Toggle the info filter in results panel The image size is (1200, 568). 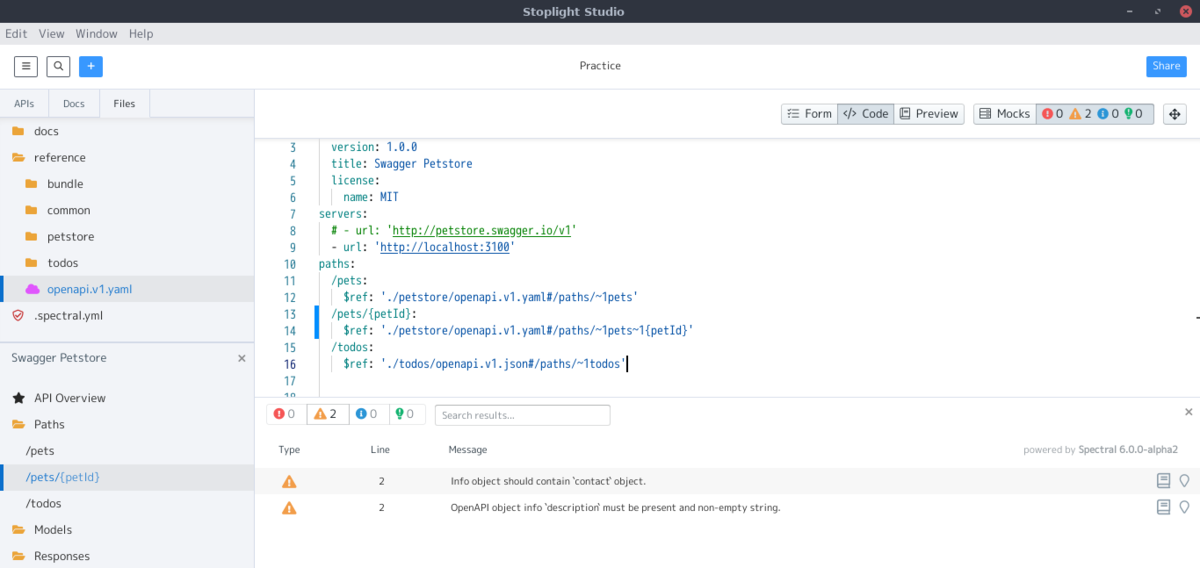(x=367, y=414)
